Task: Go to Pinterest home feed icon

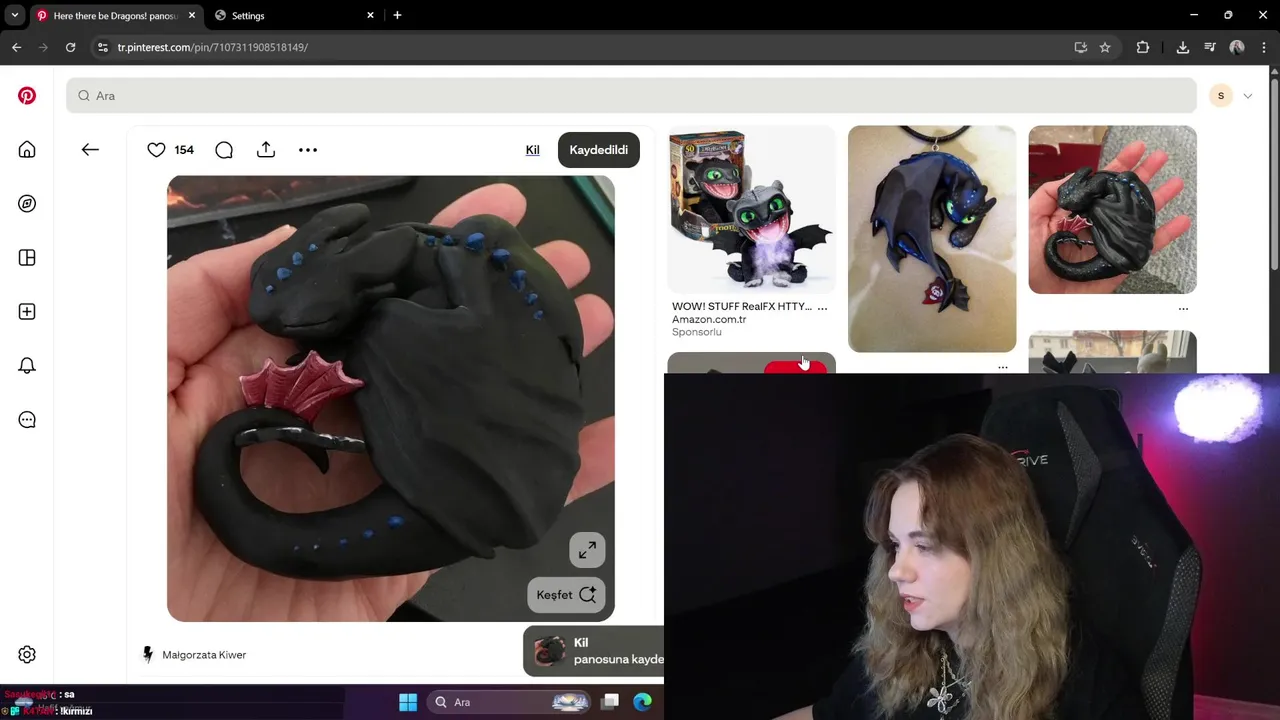Action: (x=27, y=150)
